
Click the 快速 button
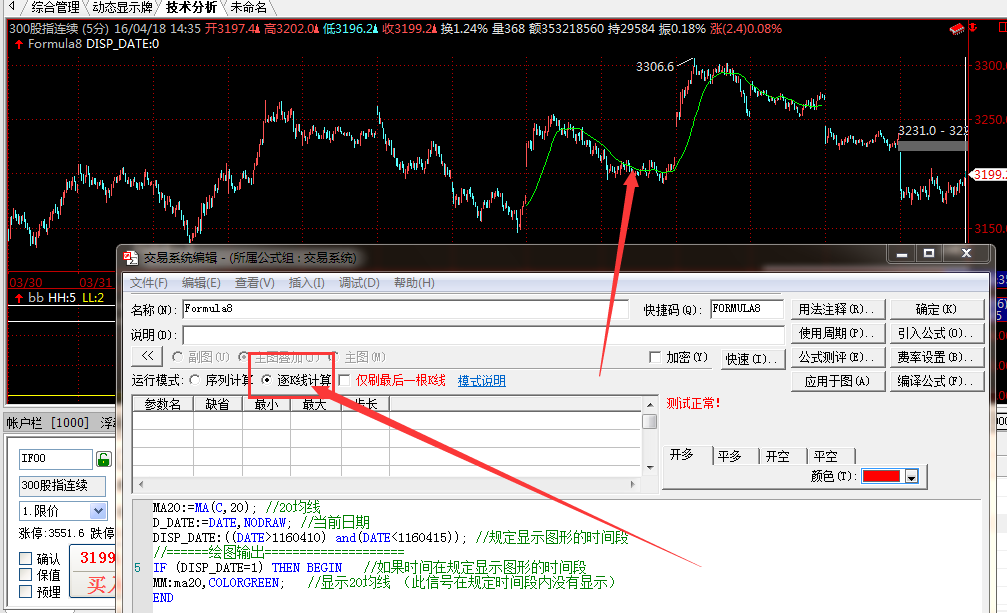(x=752, y=359)
